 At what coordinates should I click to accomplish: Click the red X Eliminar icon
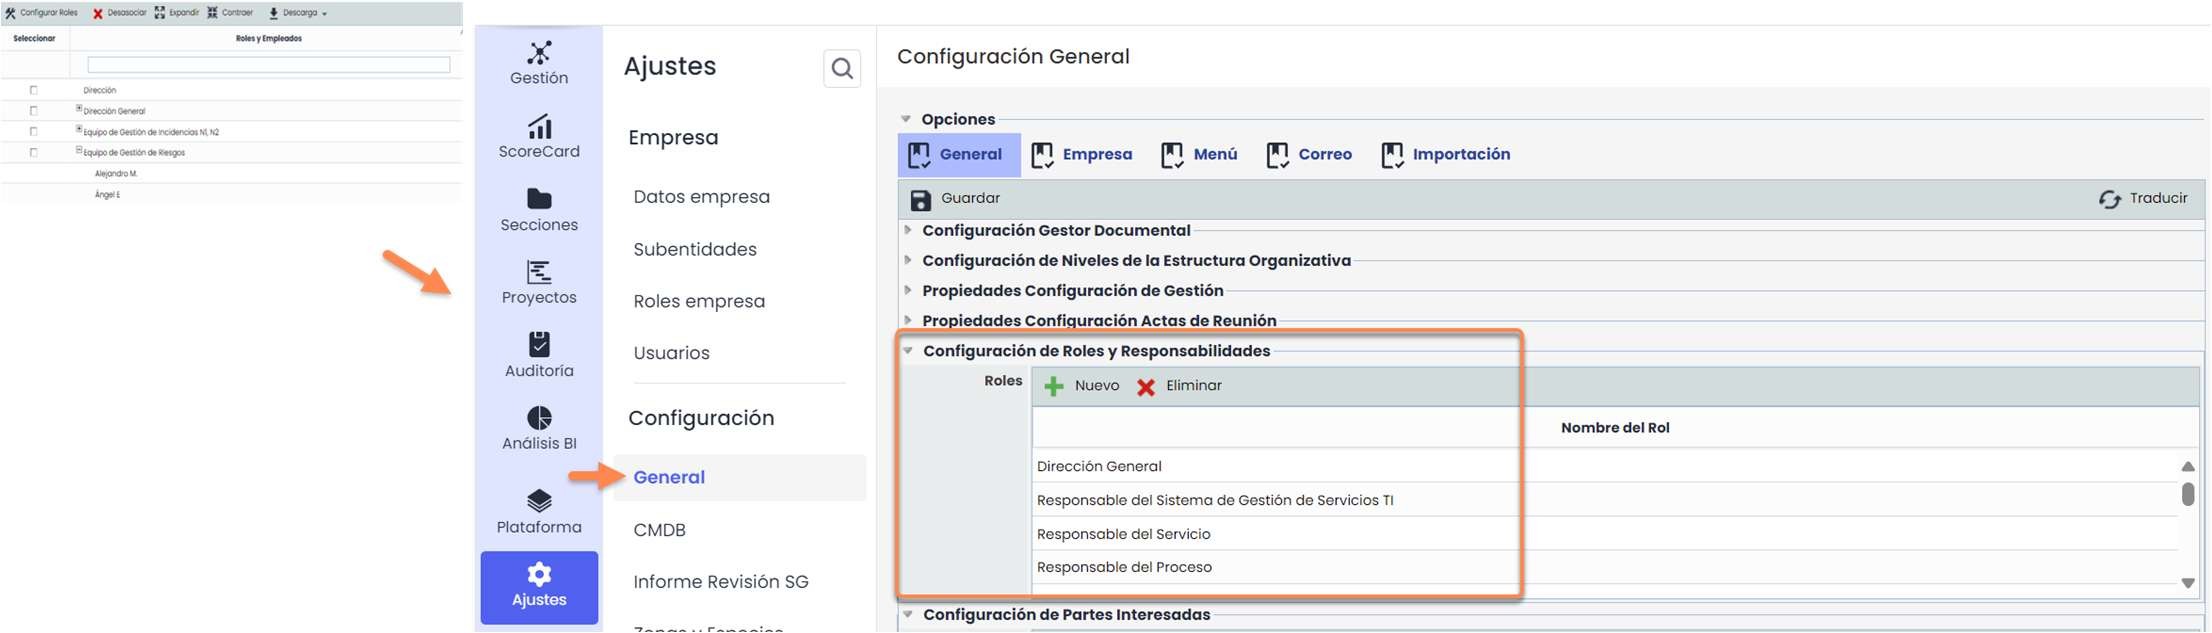point(1146,386)
